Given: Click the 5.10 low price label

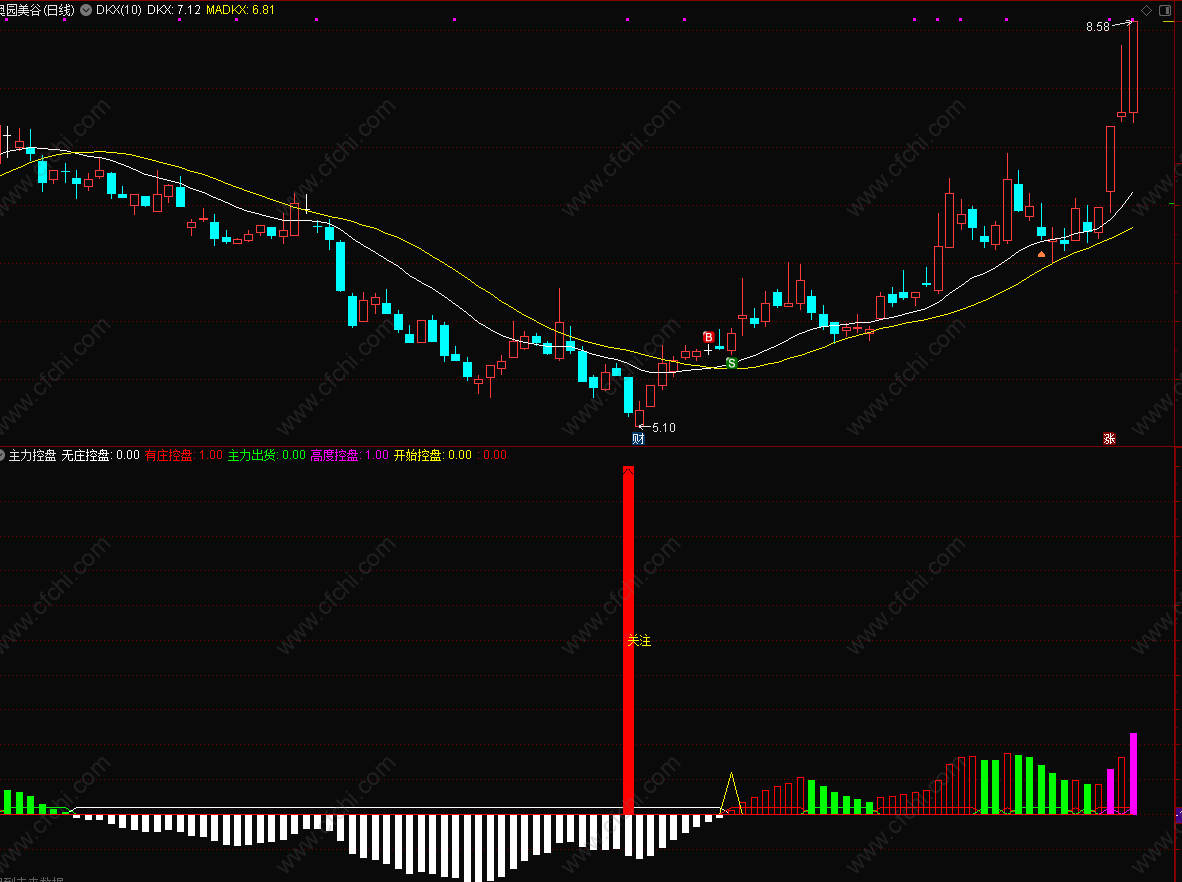Looking at the screenshot, I should (664, 427).
